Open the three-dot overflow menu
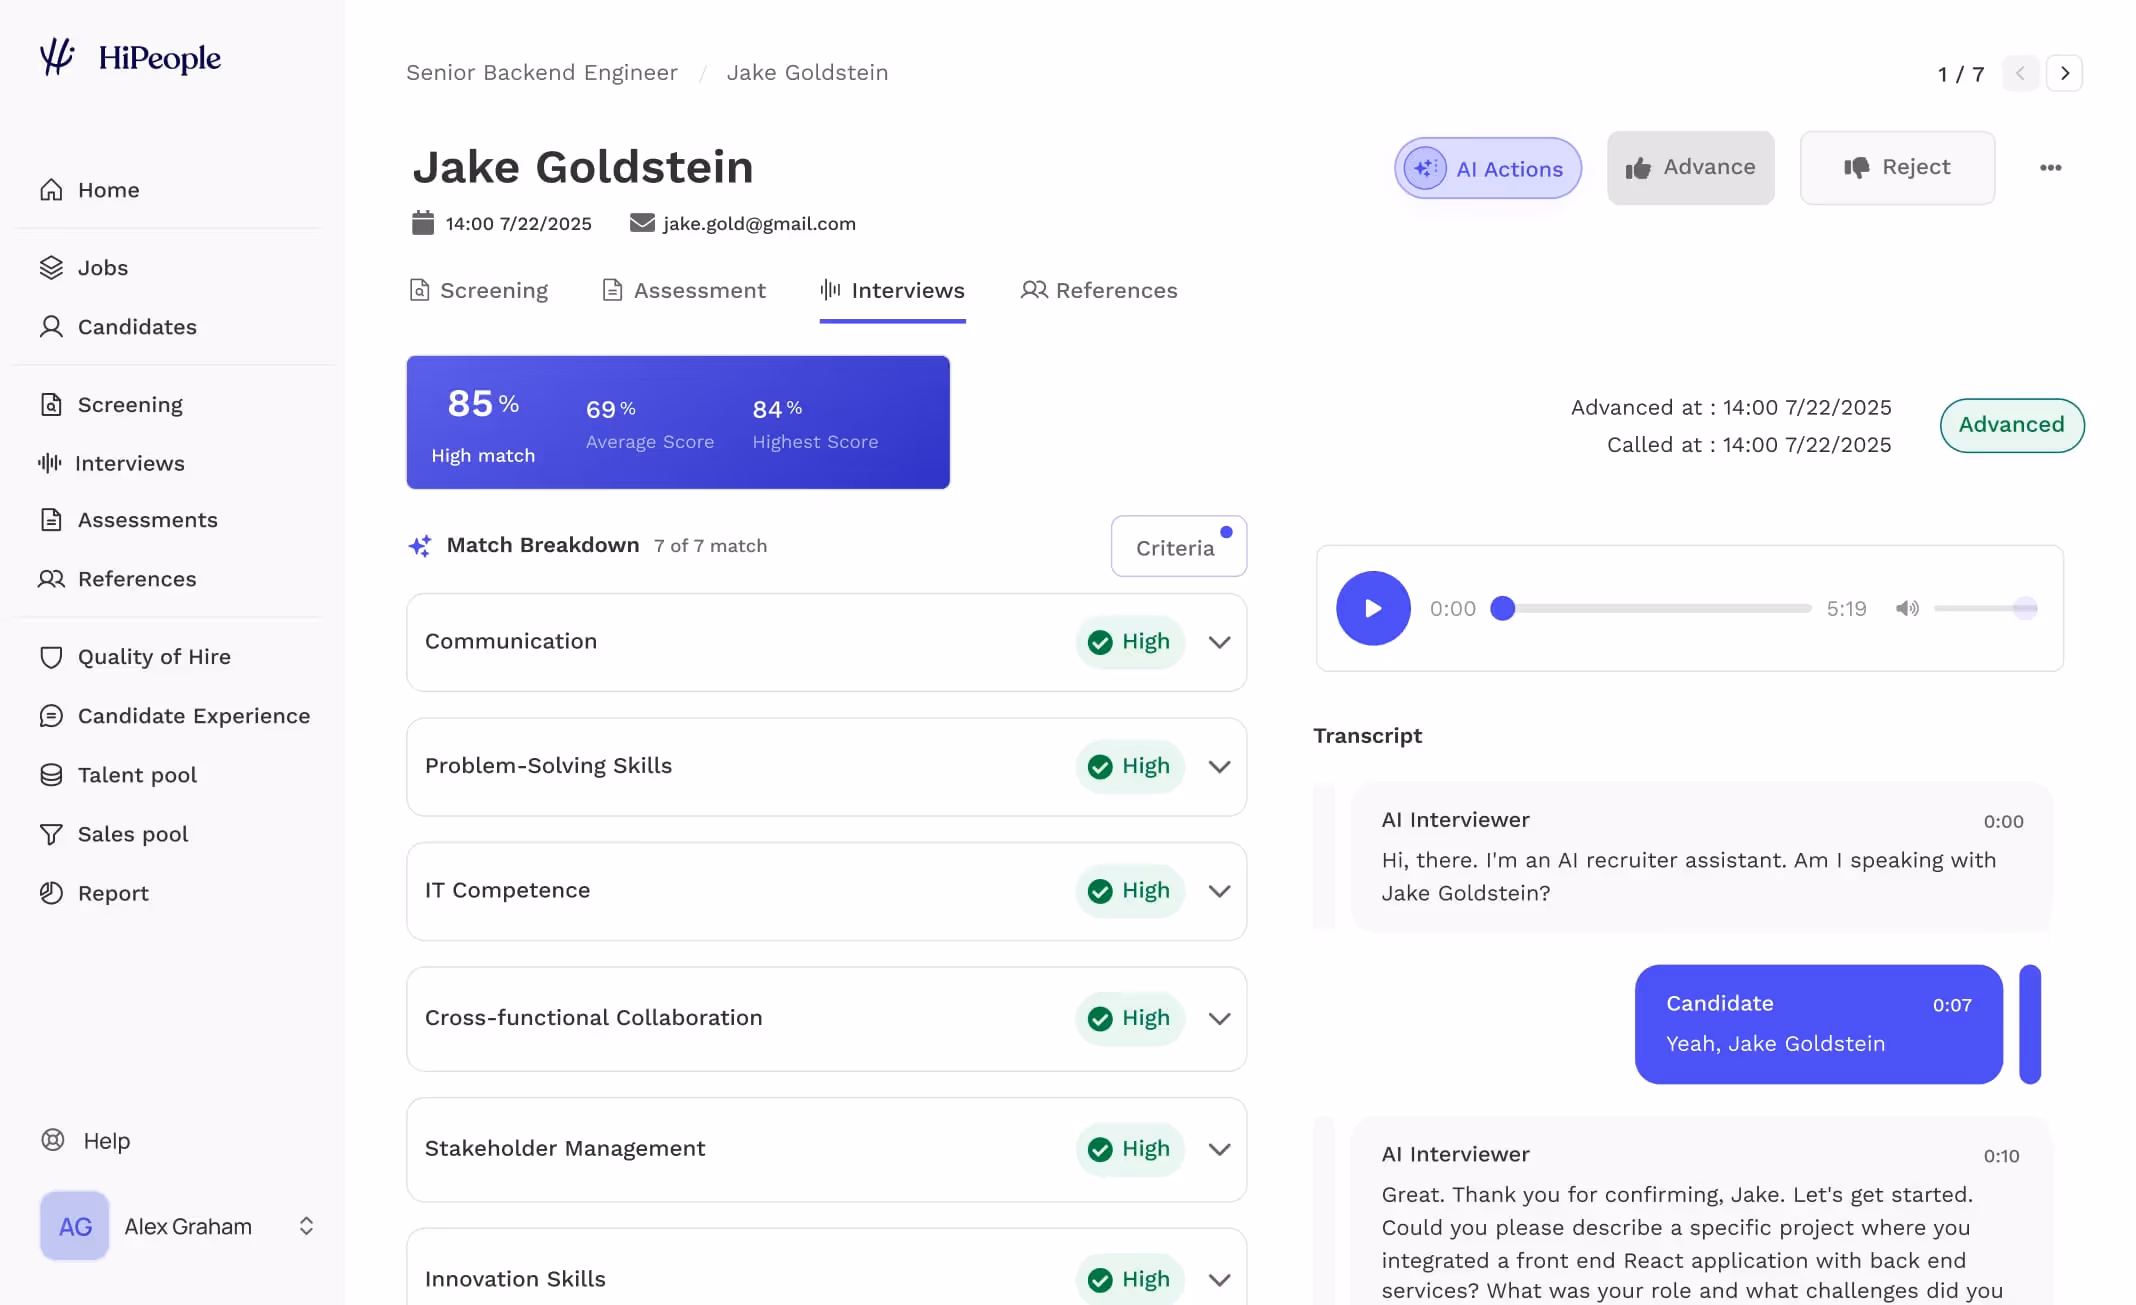Screen dimensions: 2136x1305 pyautogui.click(x=2049, y=167)
